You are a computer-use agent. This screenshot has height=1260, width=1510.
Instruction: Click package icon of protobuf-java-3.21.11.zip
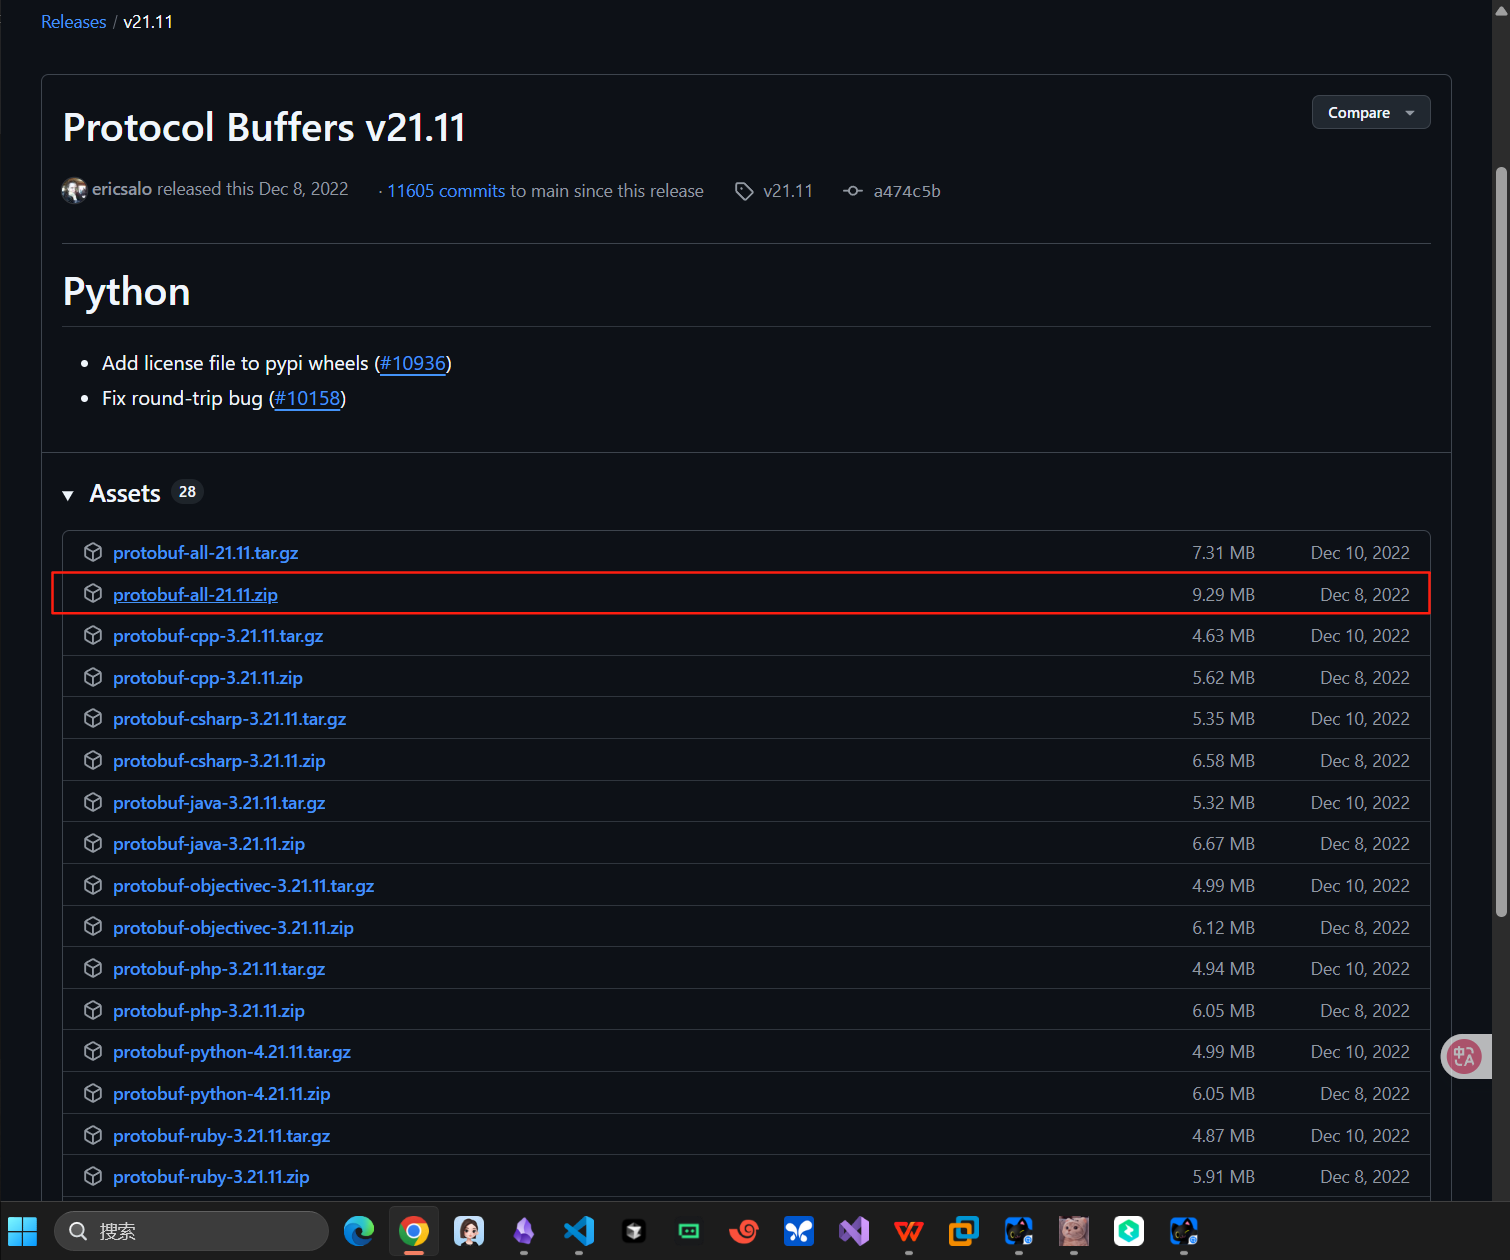[x=93, y=843]
